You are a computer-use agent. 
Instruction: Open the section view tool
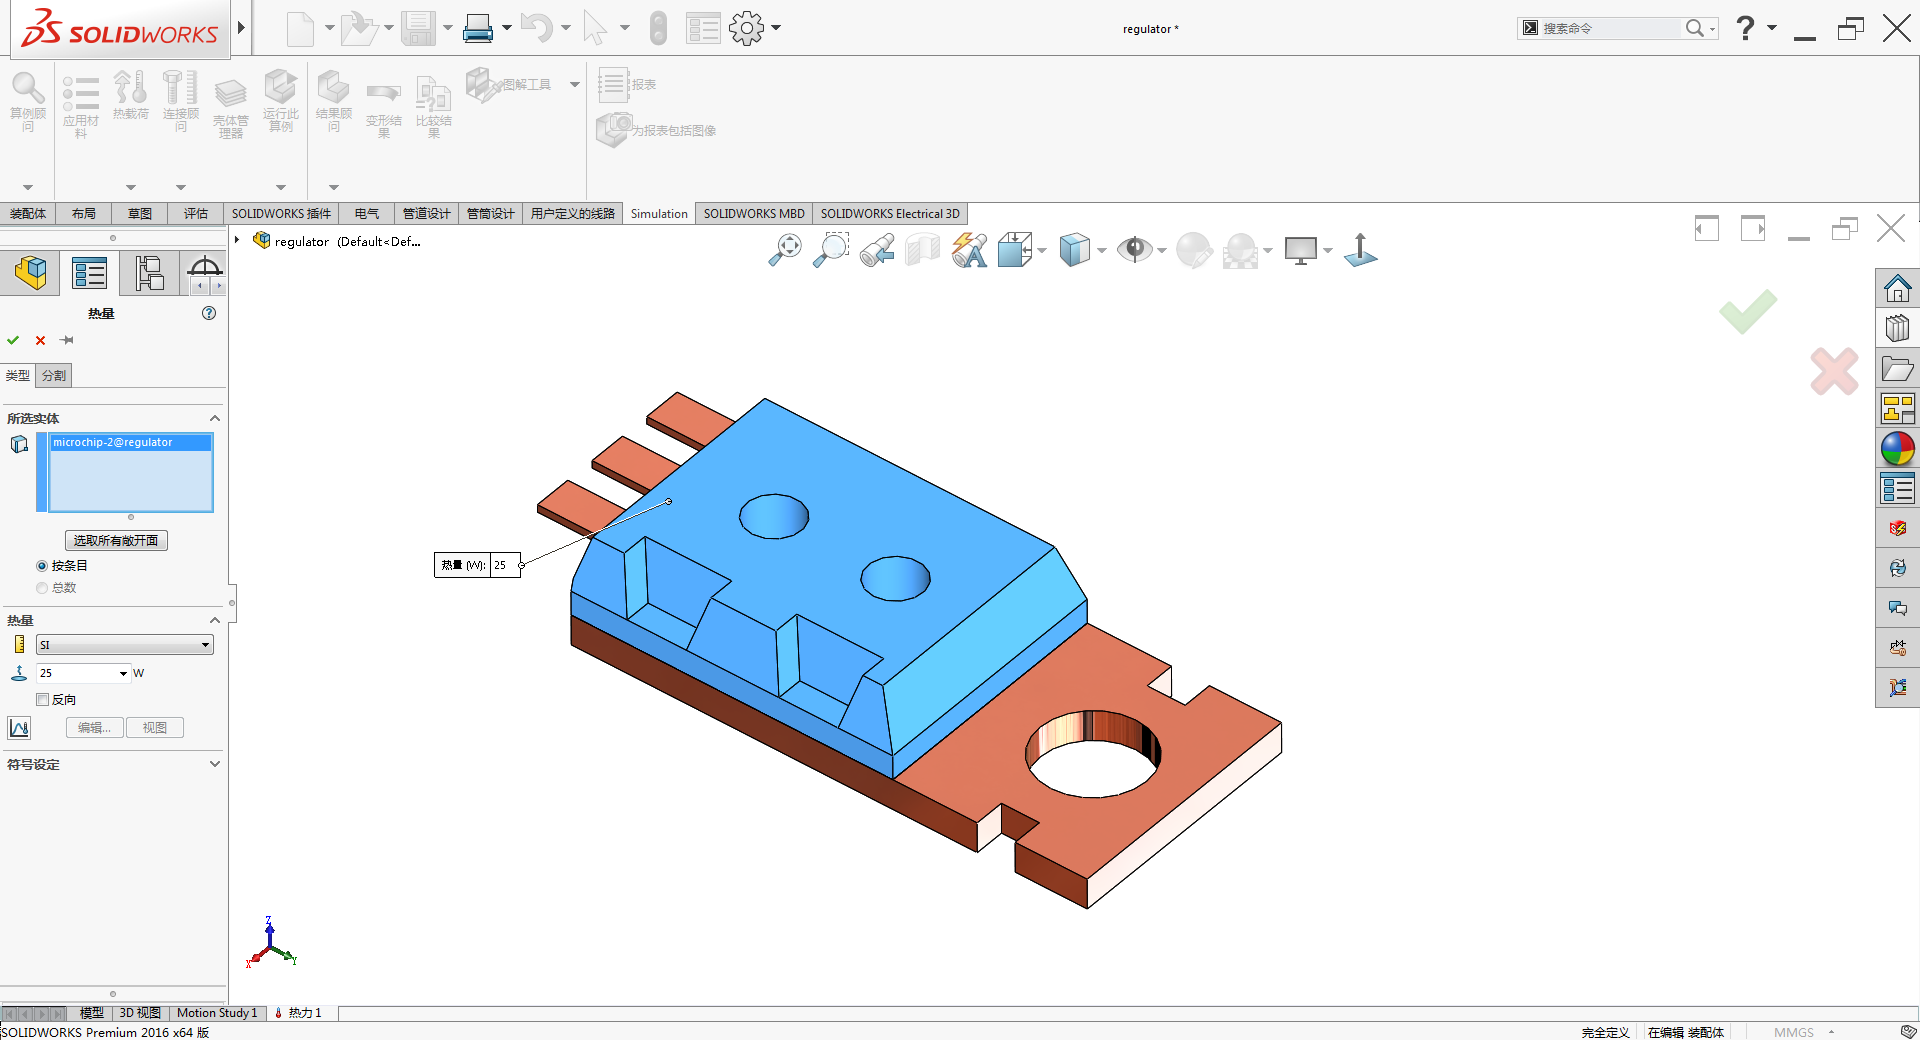click(x=923, y=249)
